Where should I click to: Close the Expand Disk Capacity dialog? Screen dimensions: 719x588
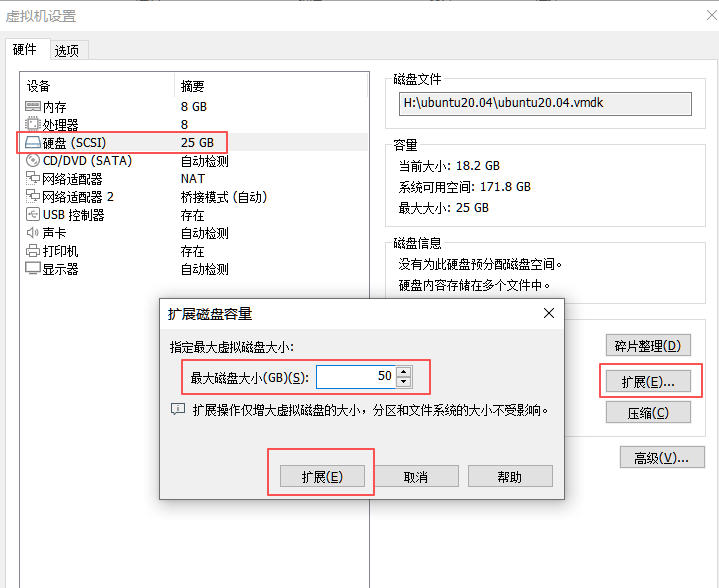(x=548, y=313)
